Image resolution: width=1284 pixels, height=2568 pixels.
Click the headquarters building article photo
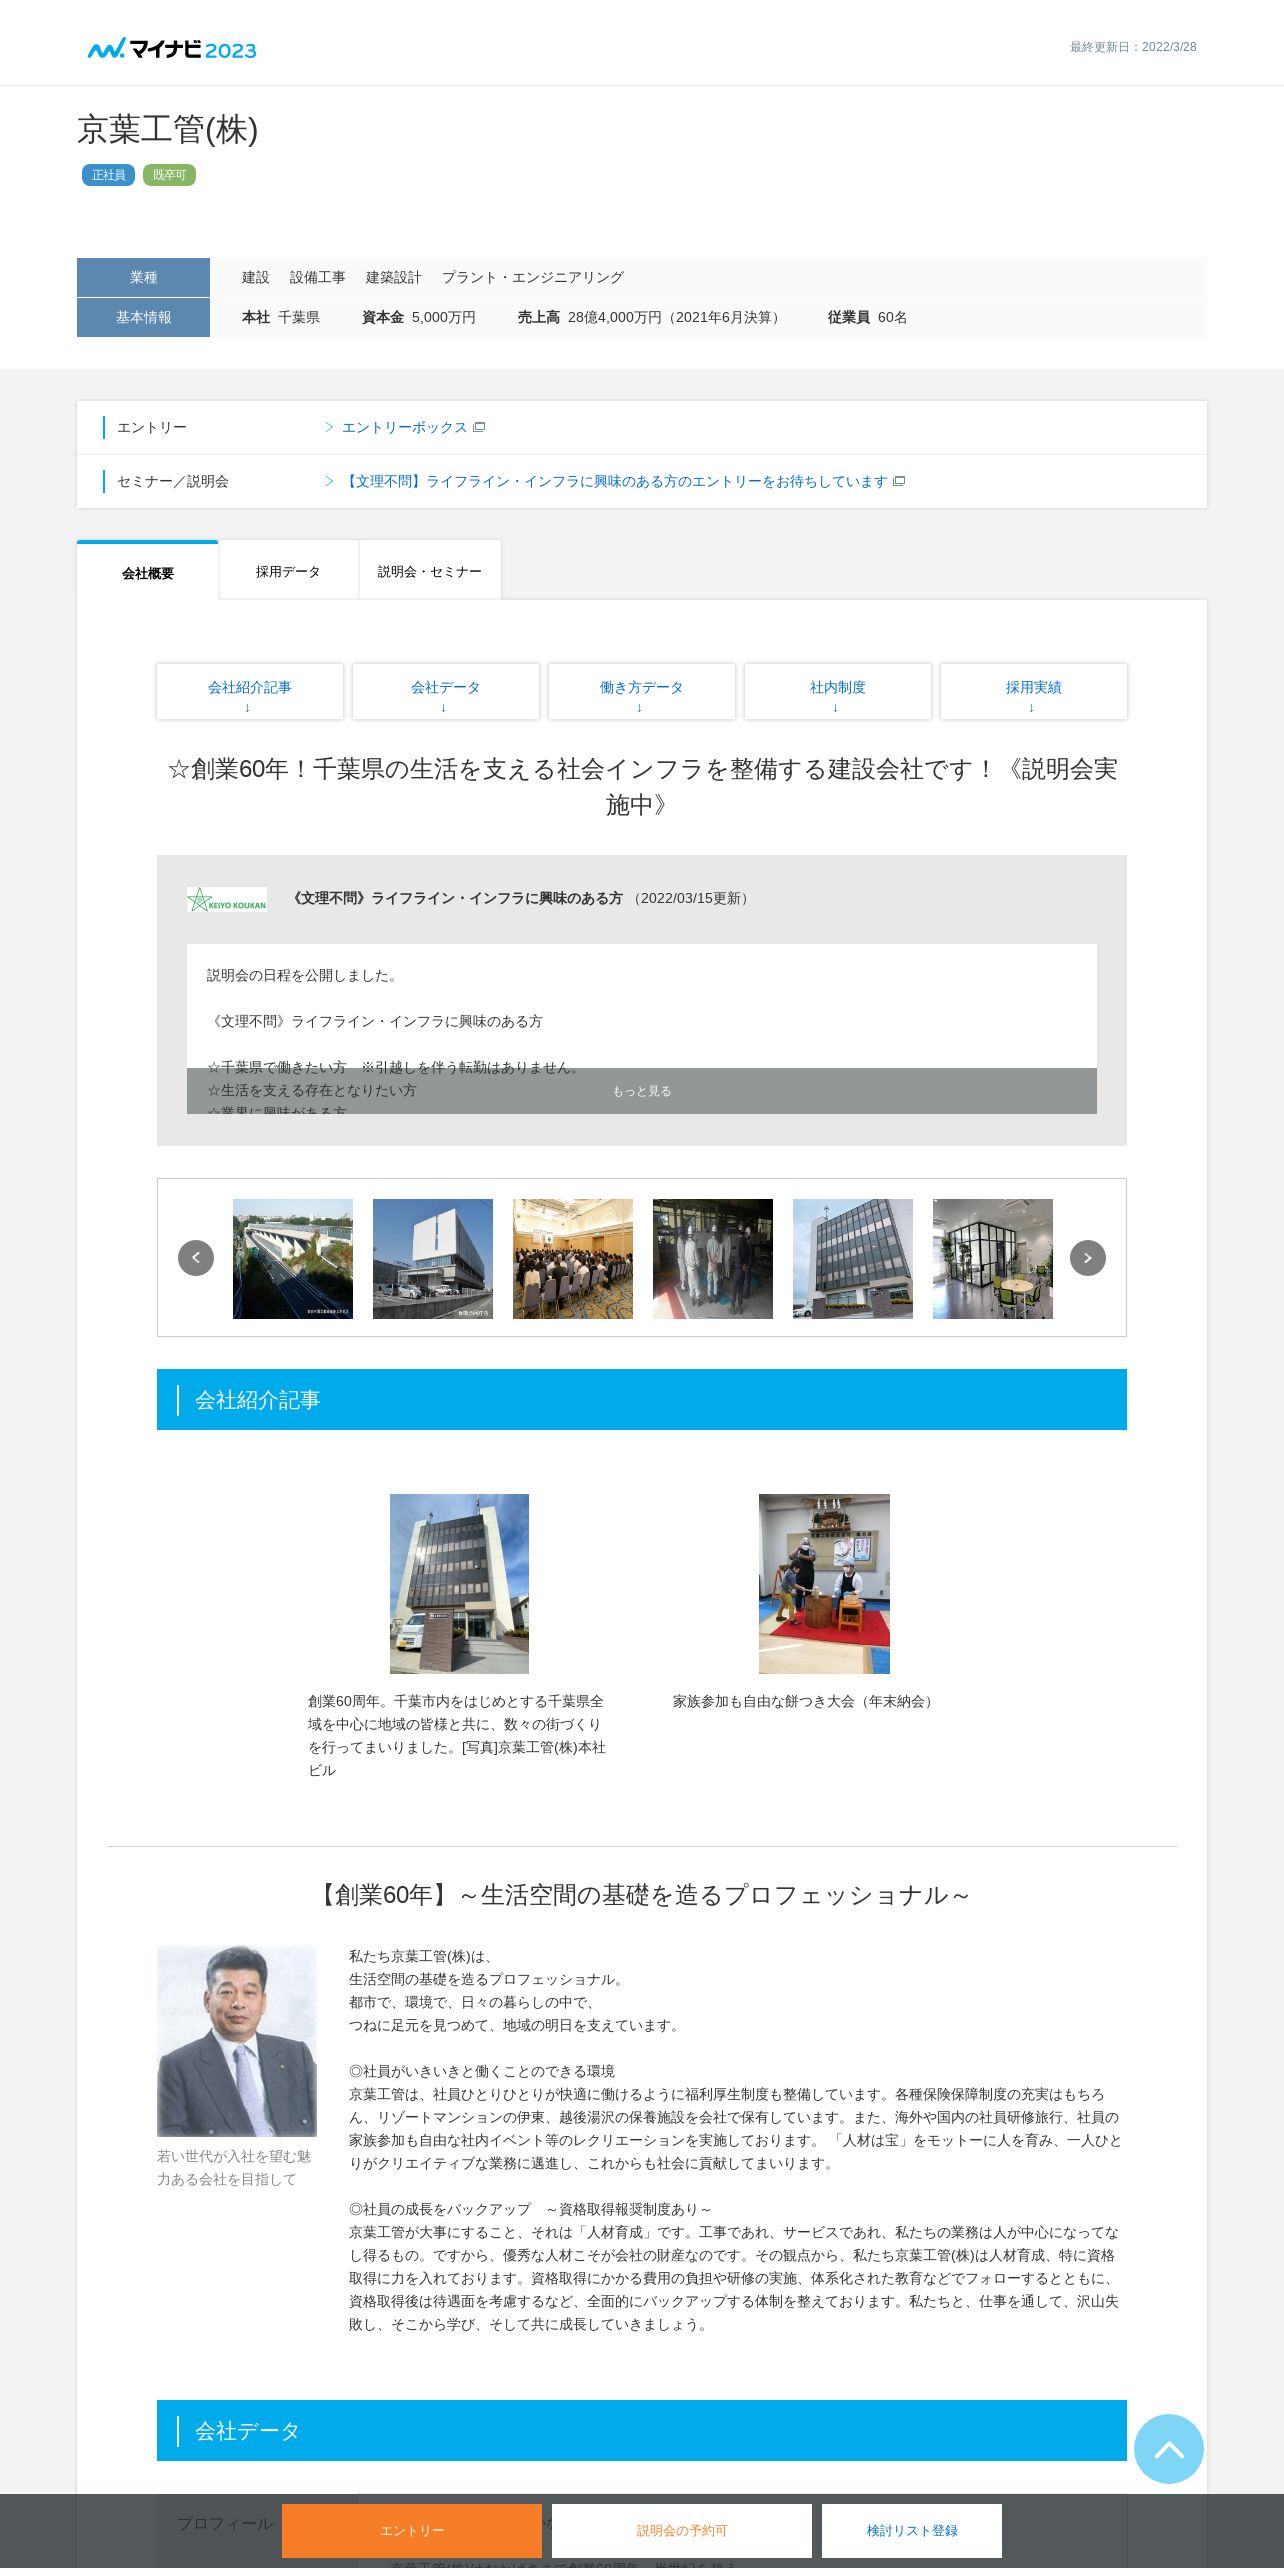(x=459, y=1584)
